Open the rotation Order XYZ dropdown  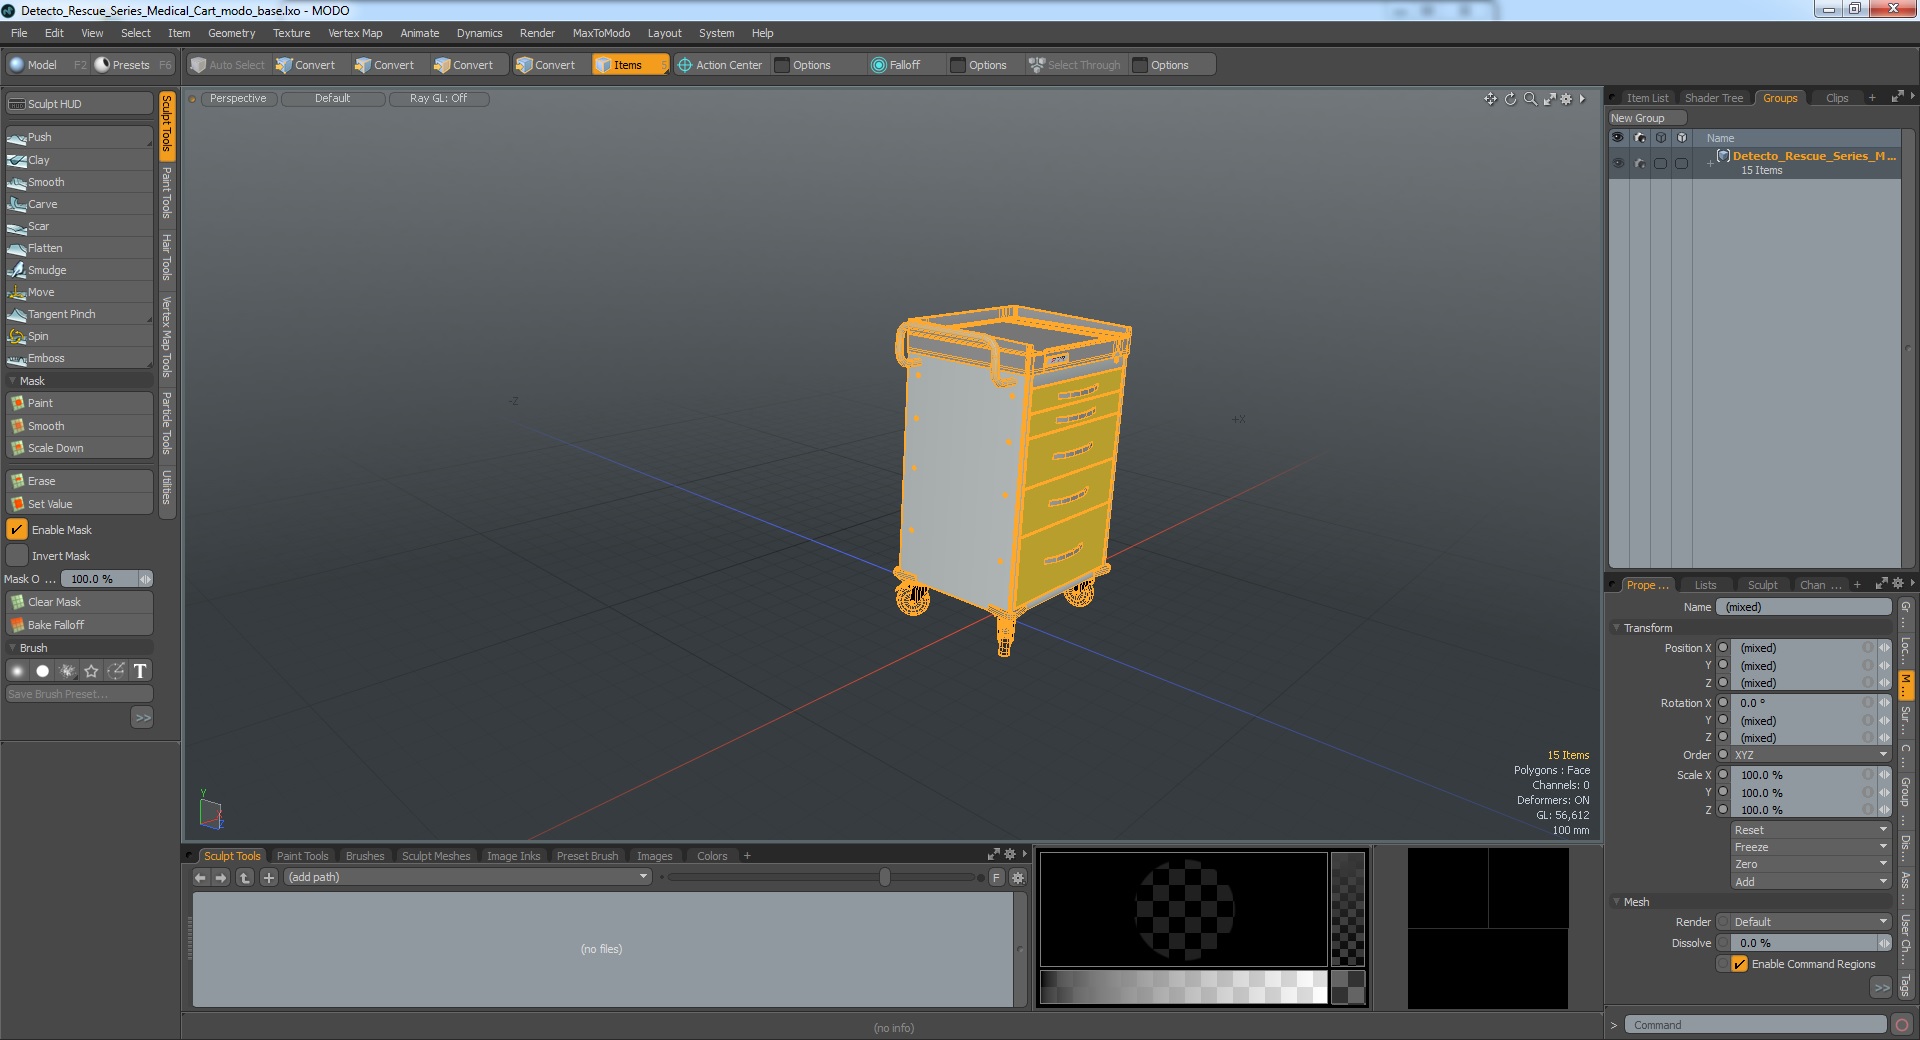pos(1811,755)
